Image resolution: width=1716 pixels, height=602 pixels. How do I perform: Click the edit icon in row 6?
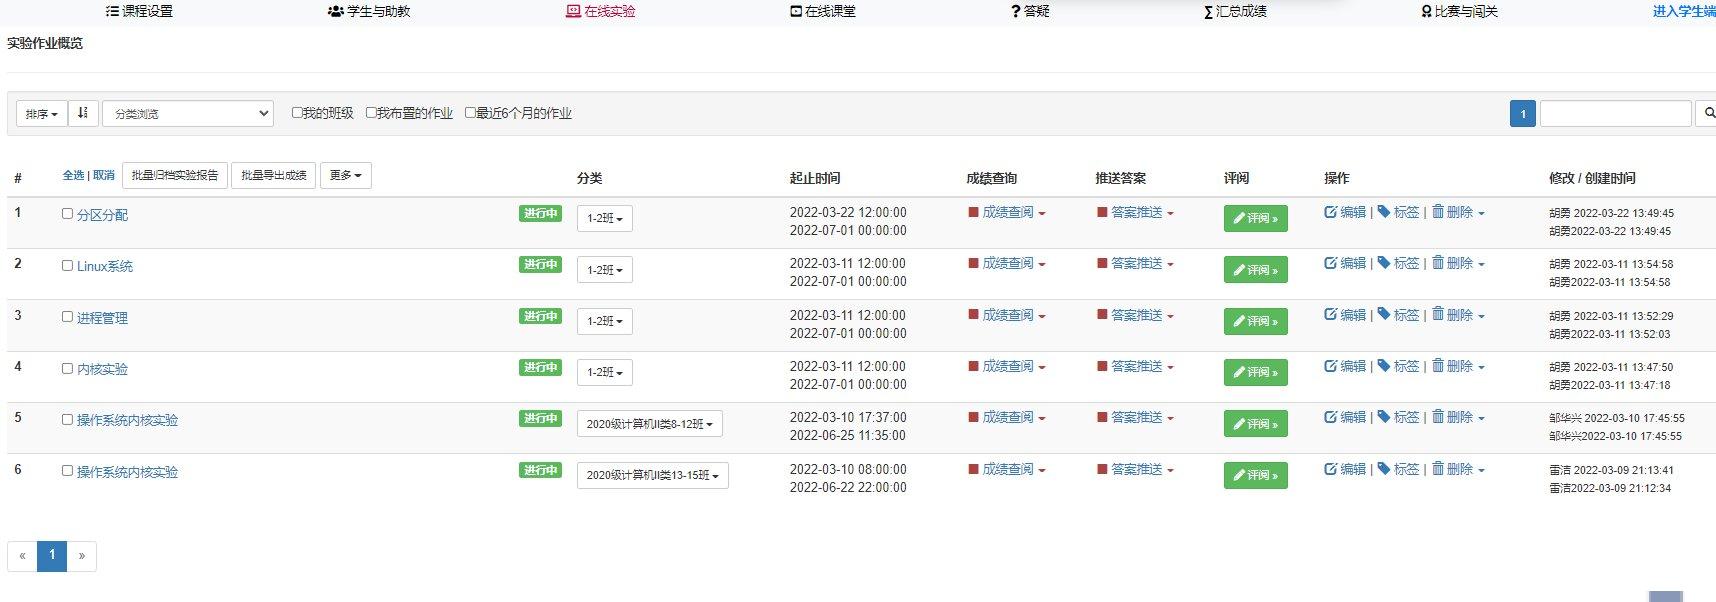pos(1330,469)
